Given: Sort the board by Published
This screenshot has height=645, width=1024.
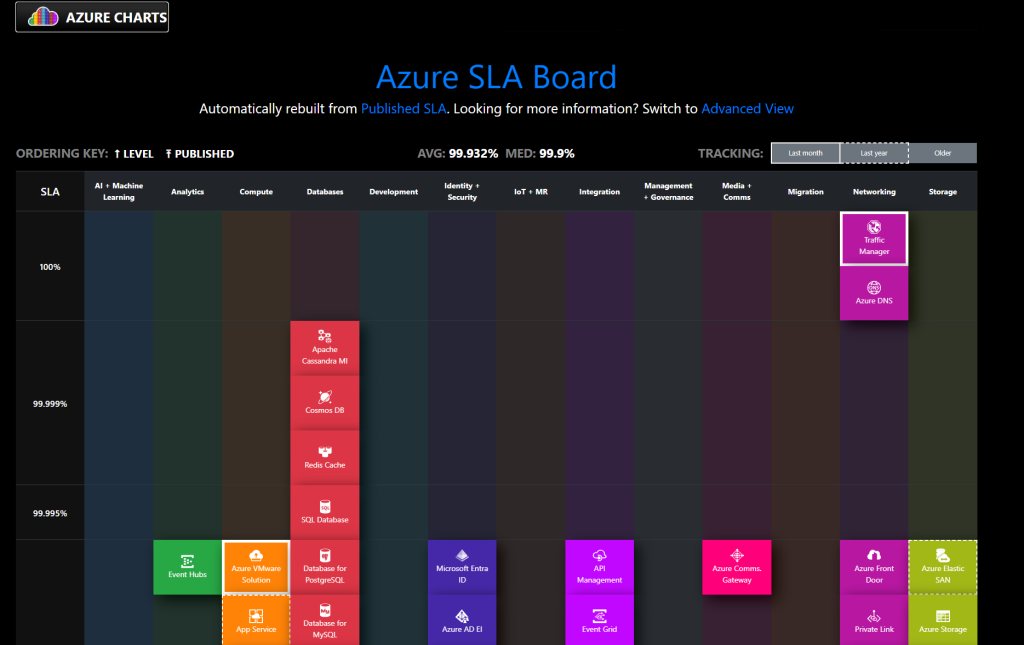Looking at the screenshot, I should pyautogui.click(x=199, y=154).
